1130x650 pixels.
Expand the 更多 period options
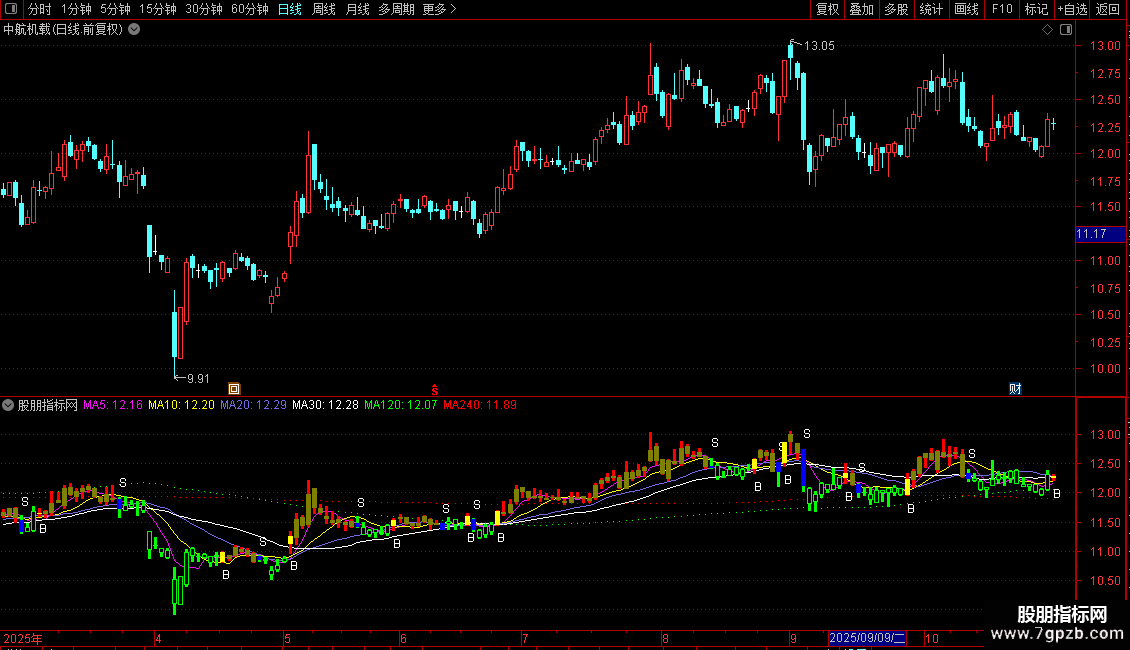point(440,9)
